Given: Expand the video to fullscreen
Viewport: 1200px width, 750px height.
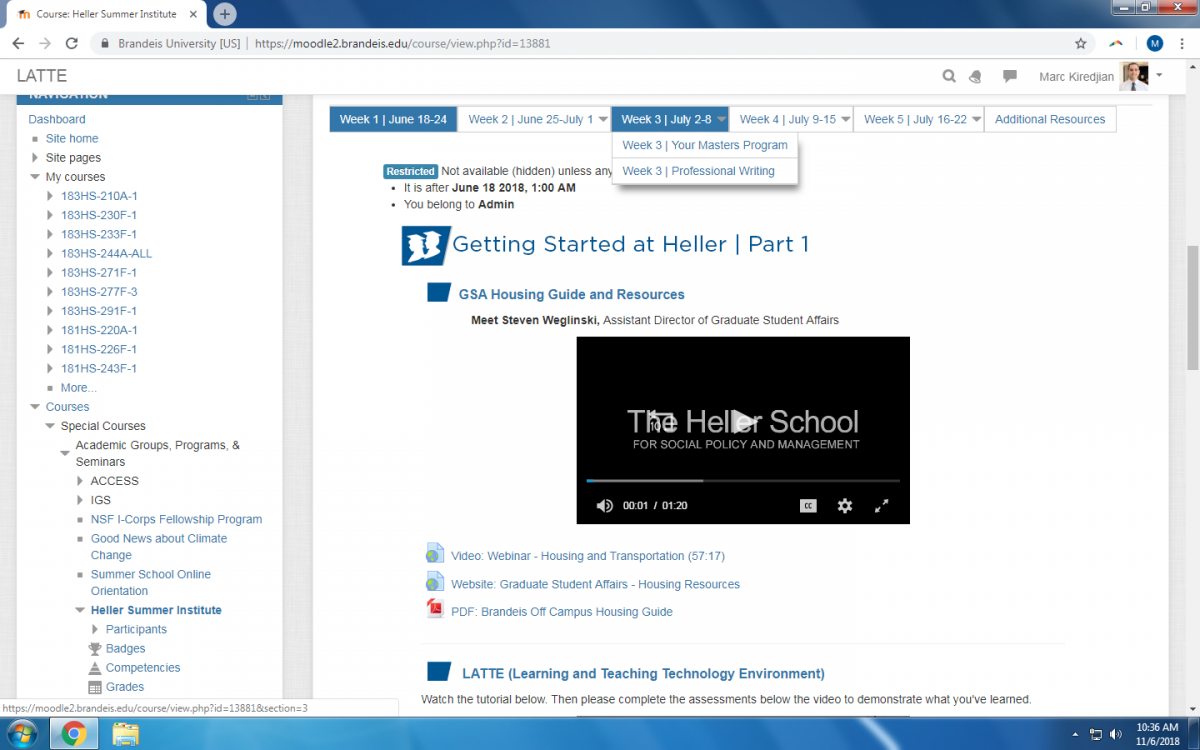Looking at the screenshot, I should (x=882, y=506).
